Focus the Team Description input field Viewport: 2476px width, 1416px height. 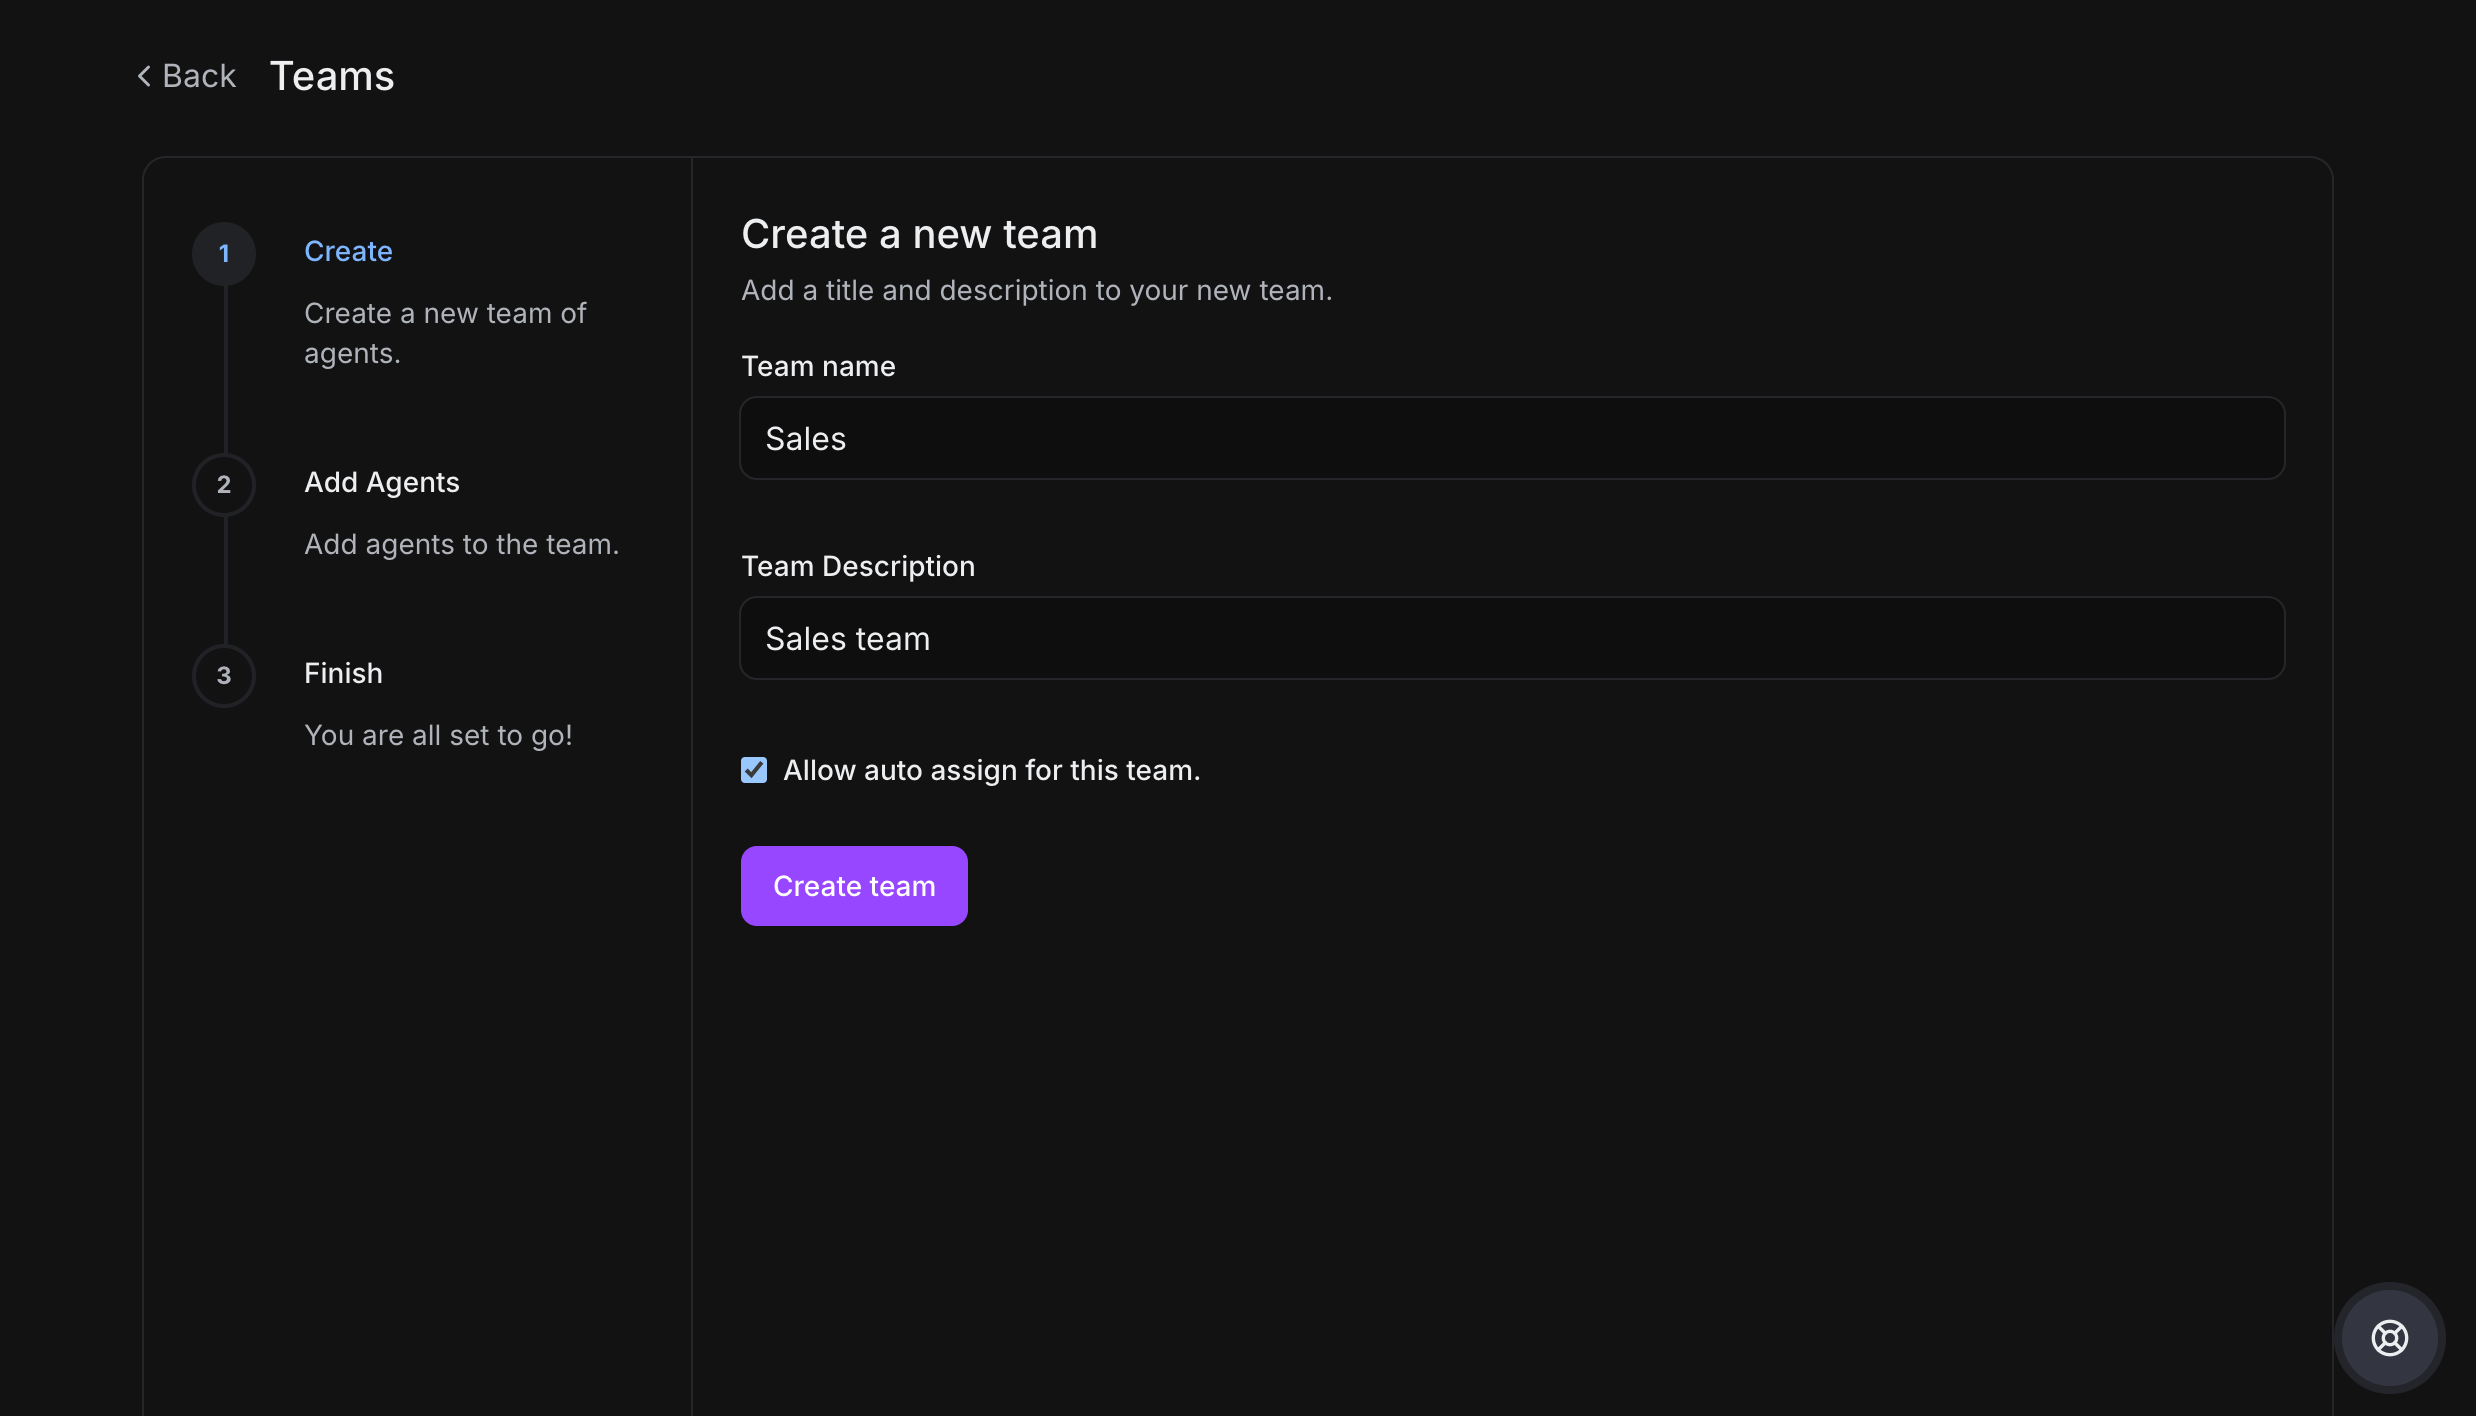coord(1511,638)
